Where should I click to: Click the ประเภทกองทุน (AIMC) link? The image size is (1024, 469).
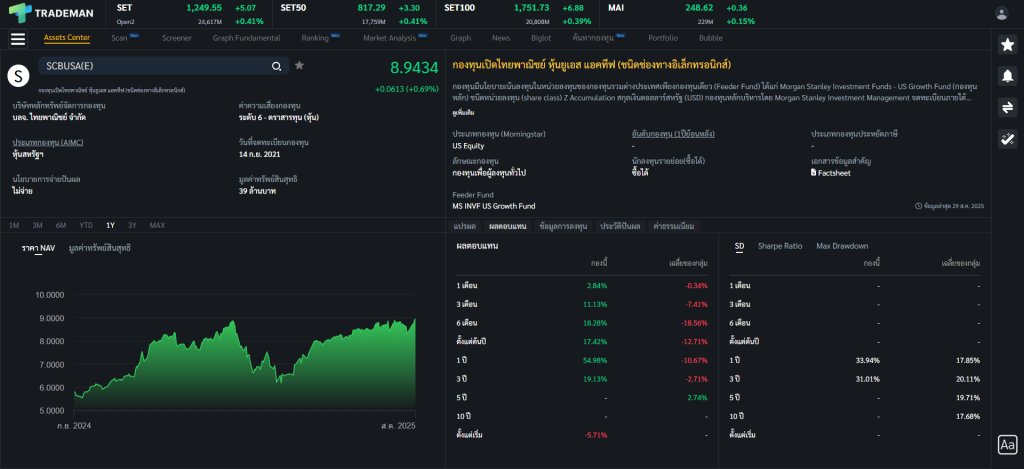(x=48, y=143)
